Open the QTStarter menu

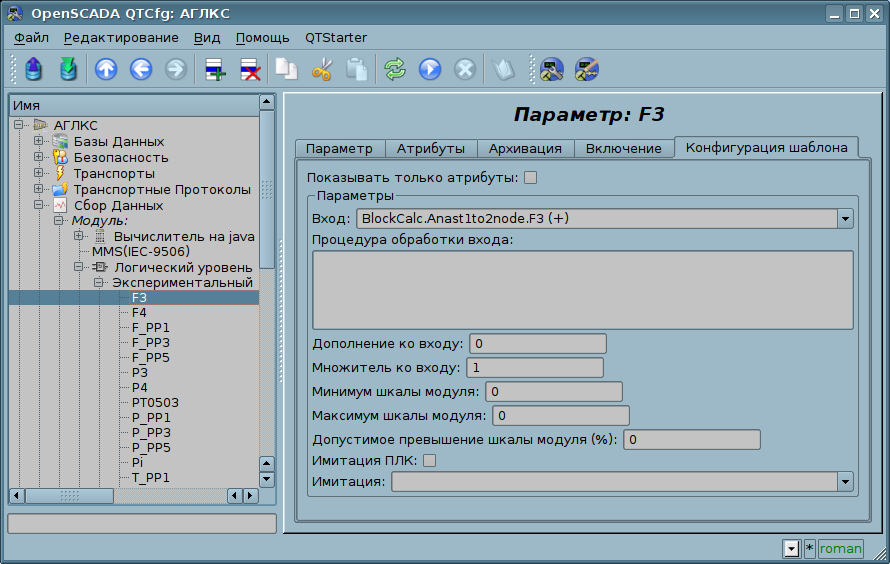(336, 37)
